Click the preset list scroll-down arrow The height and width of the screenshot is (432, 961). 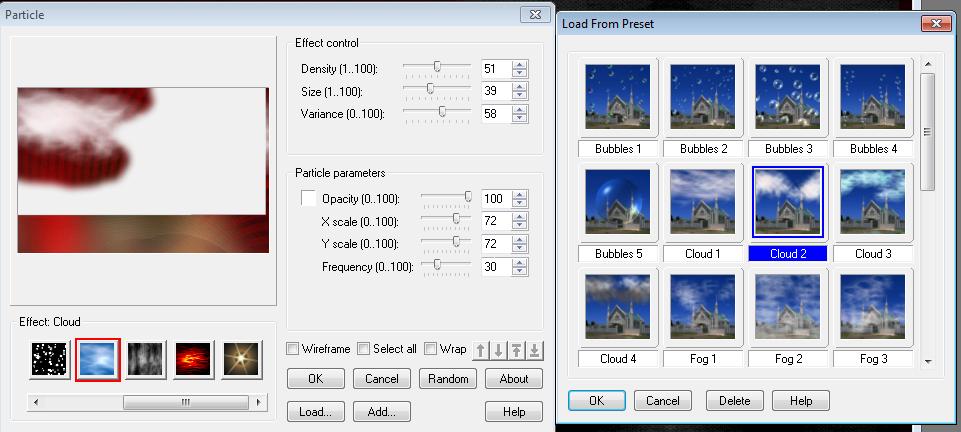(928, 362)
